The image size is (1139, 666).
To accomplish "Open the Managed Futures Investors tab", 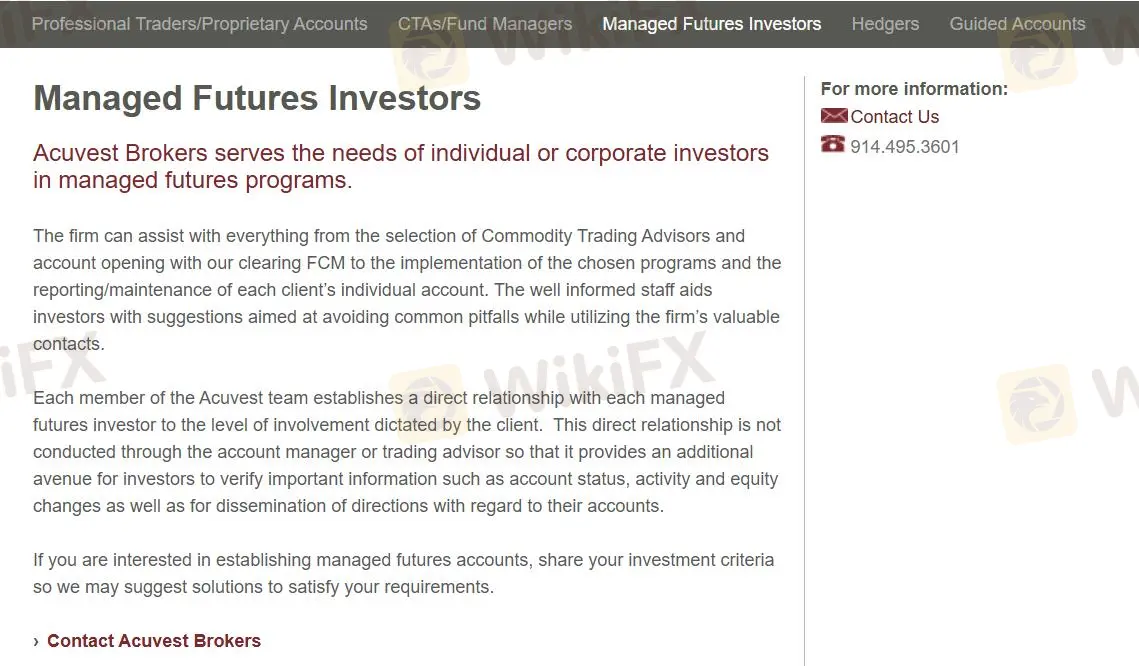I will click(x=711, y=23).
